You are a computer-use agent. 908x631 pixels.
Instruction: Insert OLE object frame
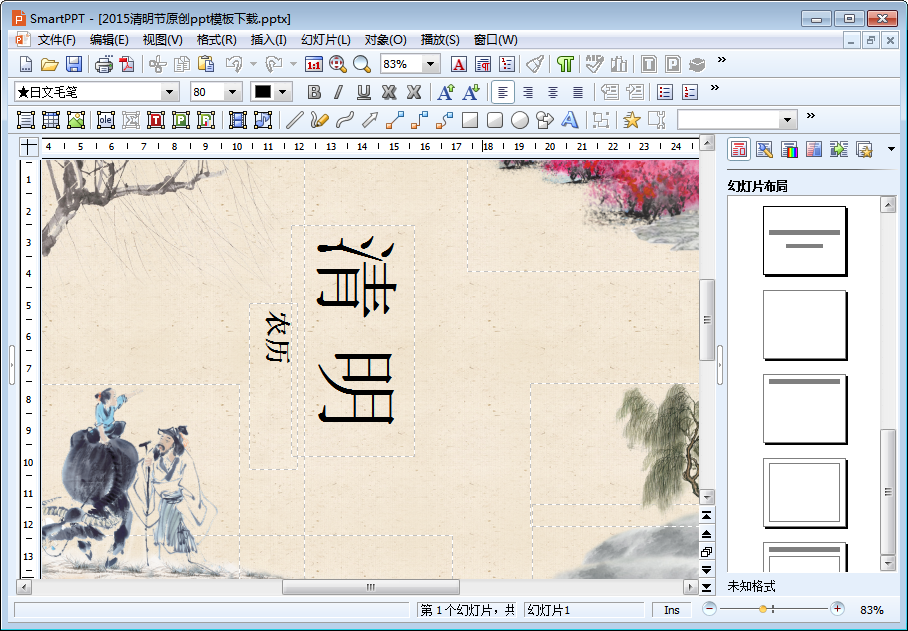[x=105, y=120]
